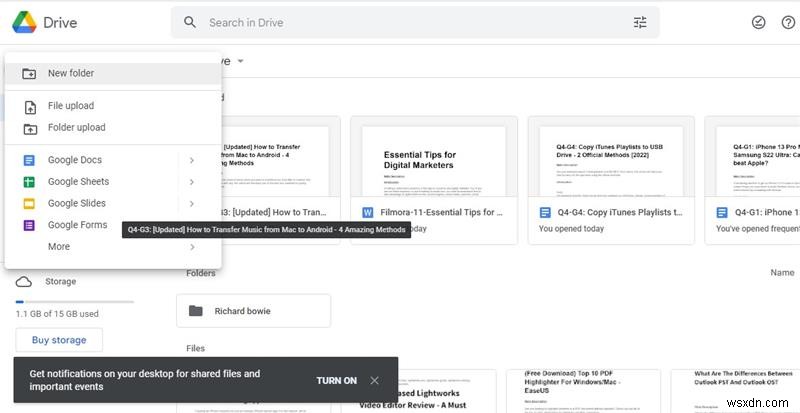Viewport: 800px width, 413px height.
Task: Sort files by the Name column header
Action: [782, 273]
